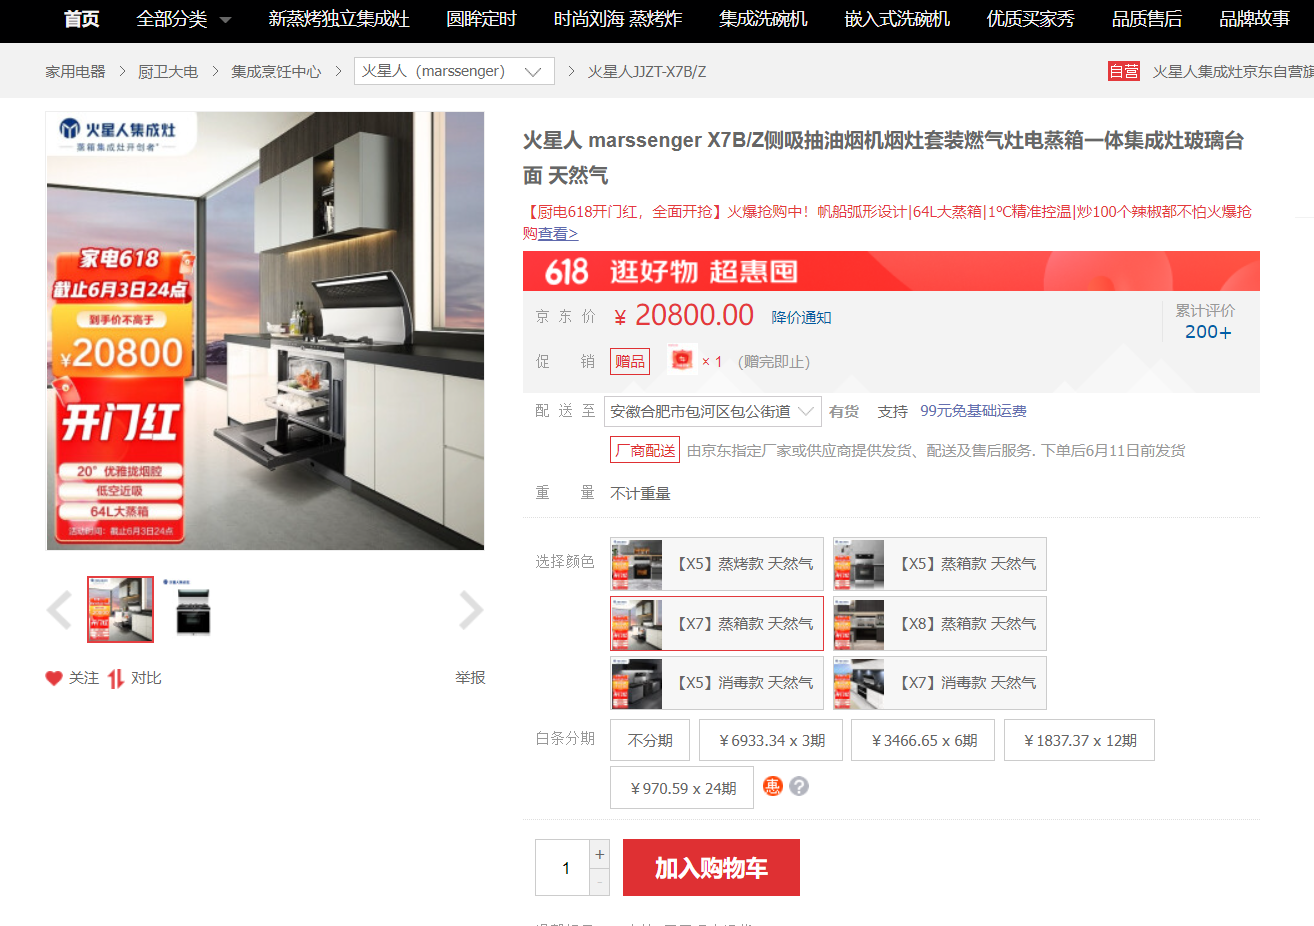The width and height of the screenshot is (1314, 926).
Task: Choose ¥1837.37 x 12期 installment
Action: click(1079, 740)
